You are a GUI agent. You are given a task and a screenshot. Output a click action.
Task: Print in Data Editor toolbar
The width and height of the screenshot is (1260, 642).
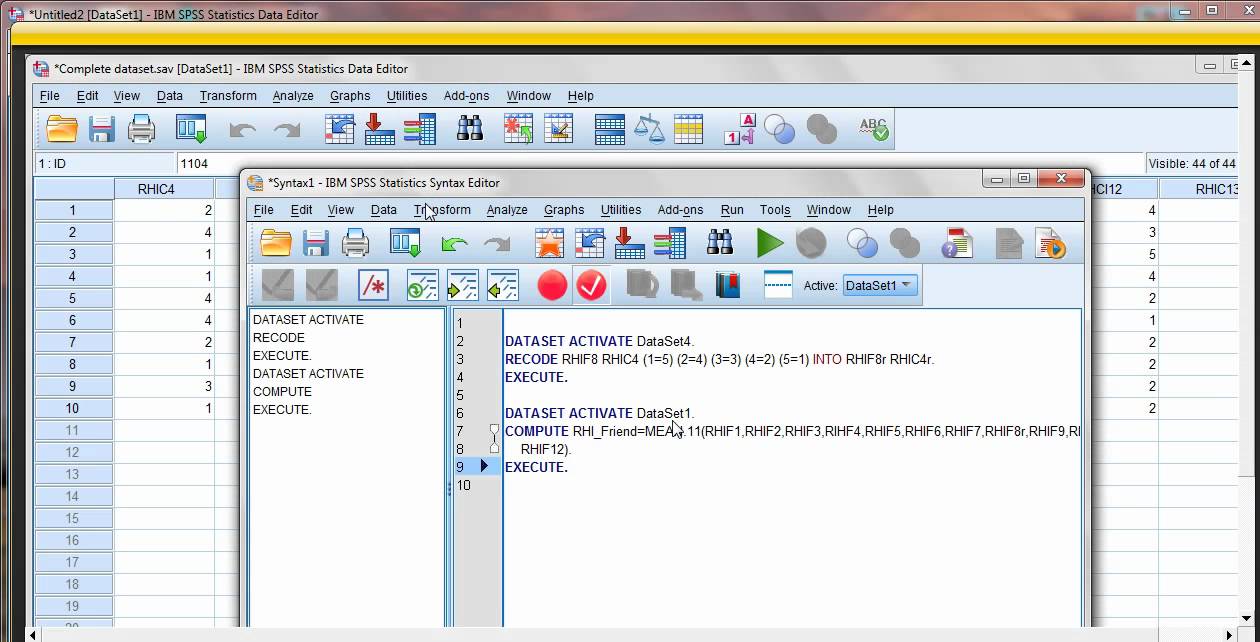point(142,129)
